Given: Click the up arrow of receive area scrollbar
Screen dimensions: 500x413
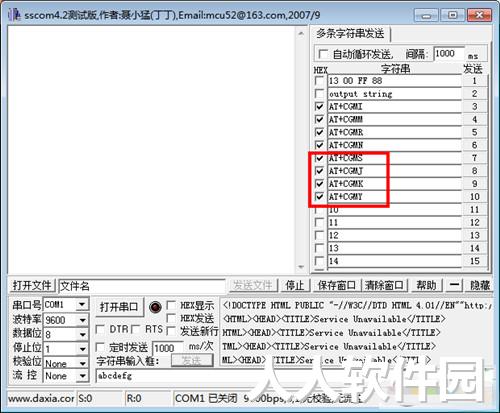Looking at the screenshot, I should (301, 33).
